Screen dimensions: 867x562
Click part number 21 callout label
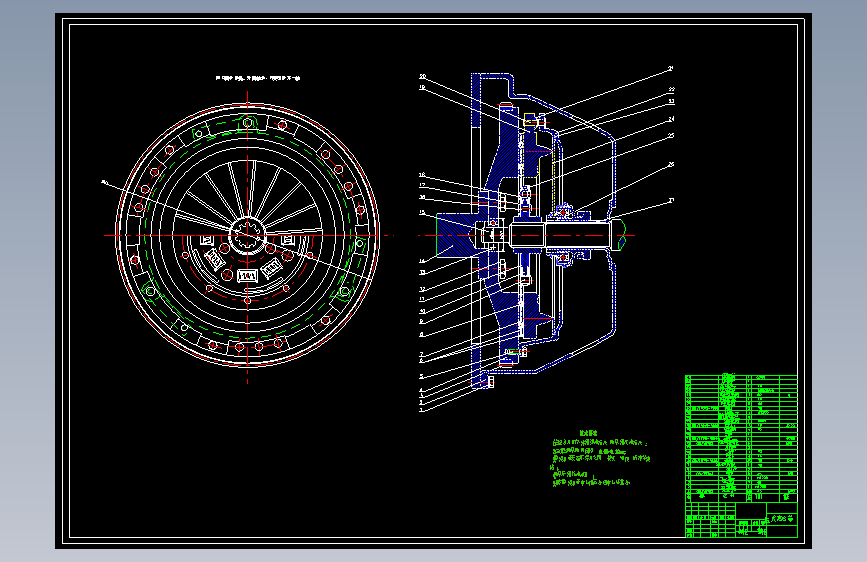click(x=671, y=69)
